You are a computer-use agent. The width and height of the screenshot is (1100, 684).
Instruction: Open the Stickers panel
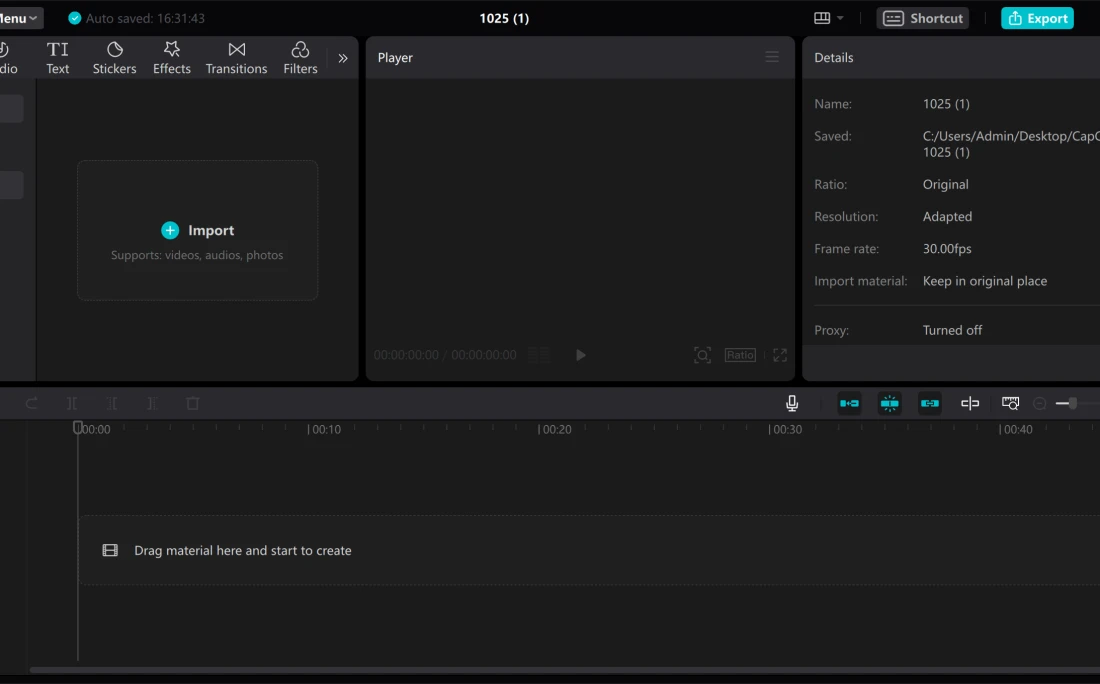click(114, 58)
